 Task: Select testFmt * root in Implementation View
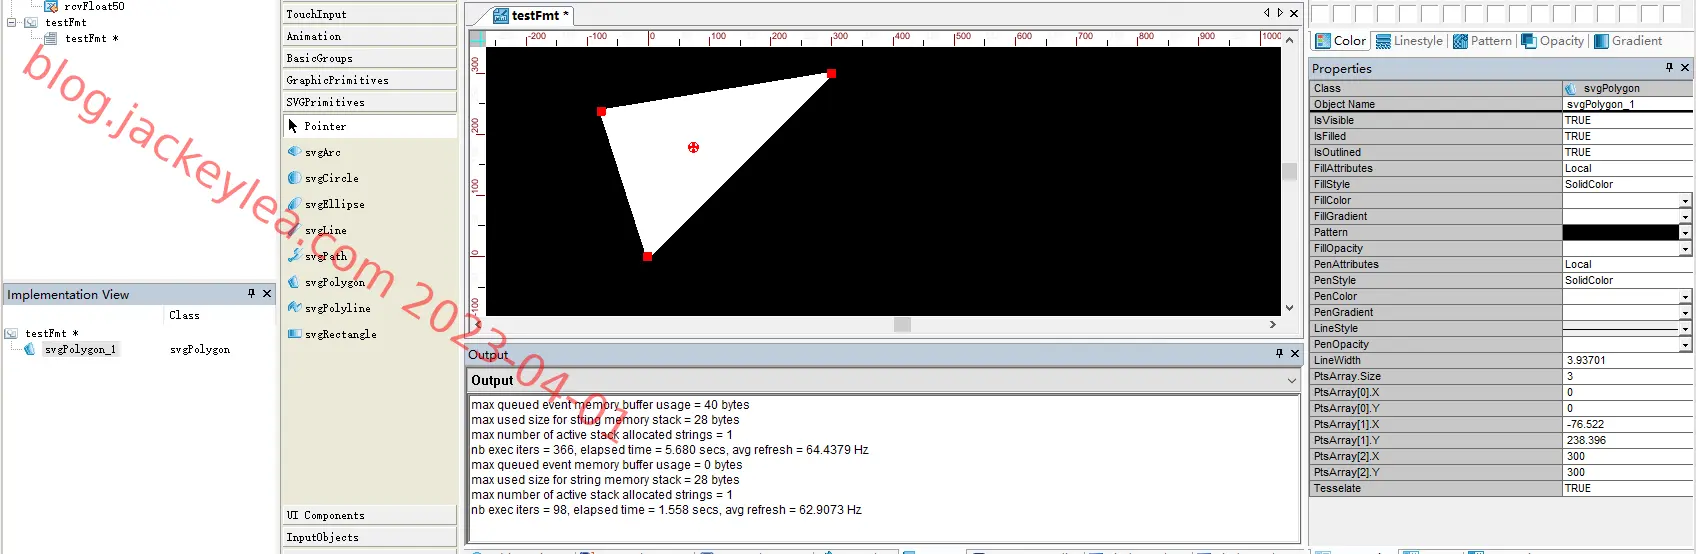51,333
